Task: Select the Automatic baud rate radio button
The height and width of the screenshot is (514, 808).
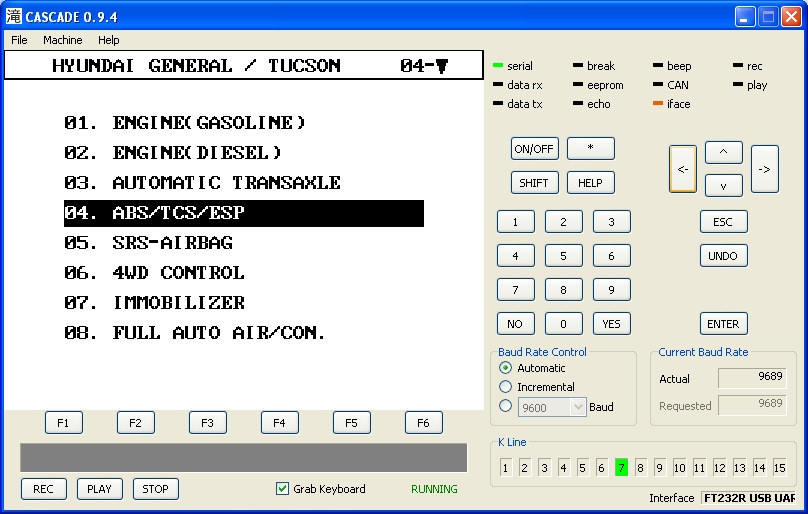Action: click(506, 368)
